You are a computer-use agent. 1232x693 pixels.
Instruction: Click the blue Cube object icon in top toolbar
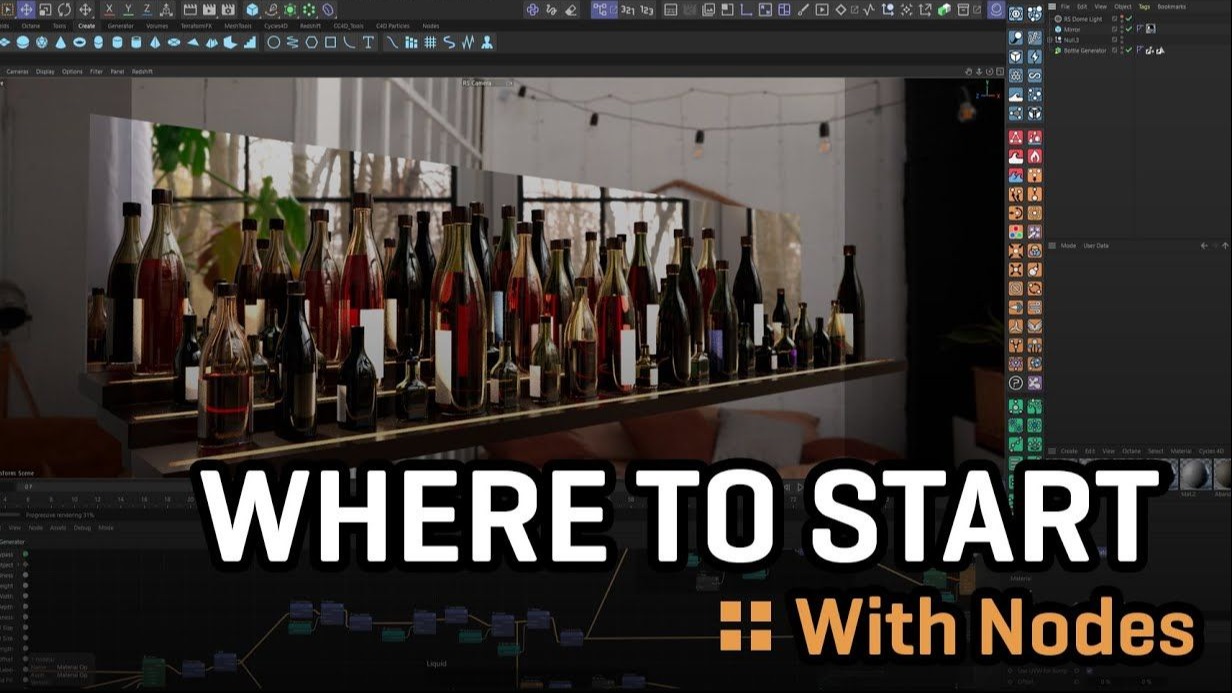point(252,9)
